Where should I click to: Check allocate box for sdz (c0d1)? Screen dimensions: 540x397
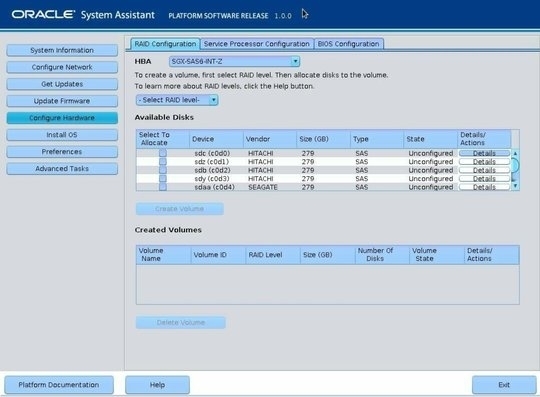click(x=163, y=161)
